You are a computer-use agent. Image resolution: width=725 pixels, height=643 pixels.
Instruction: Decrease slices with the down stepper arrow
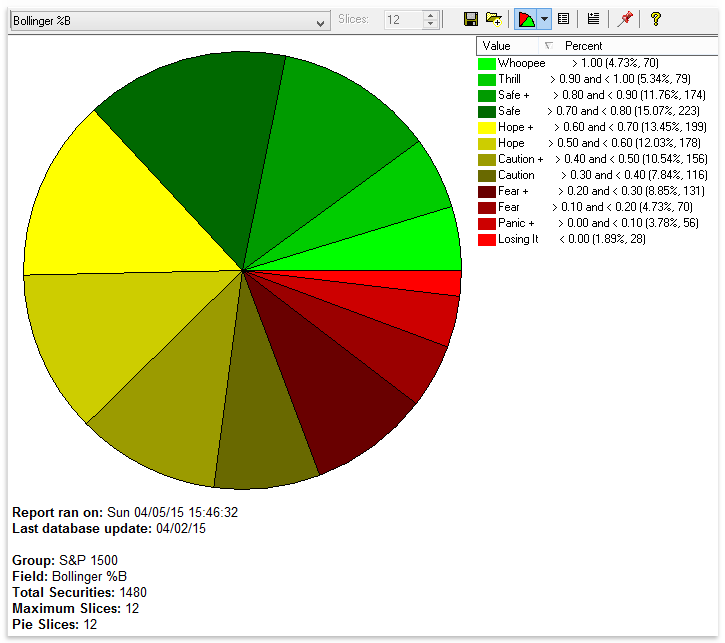tap(430, 24)
